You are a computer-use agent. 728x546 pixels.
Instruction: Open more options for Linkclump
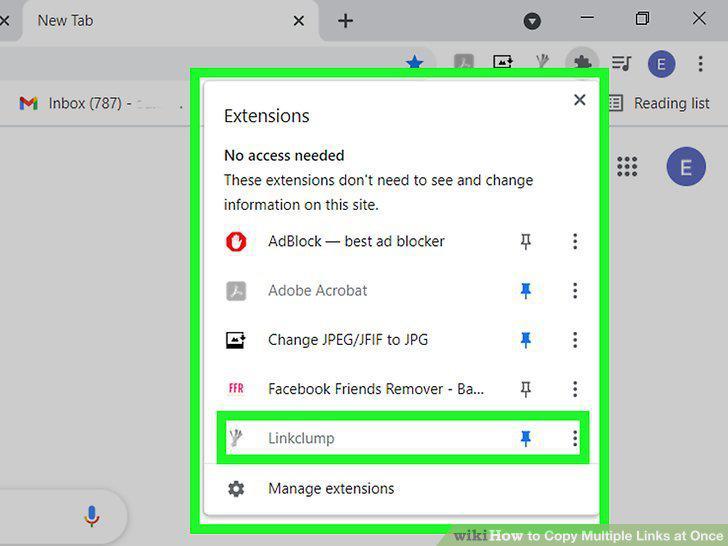575,438
